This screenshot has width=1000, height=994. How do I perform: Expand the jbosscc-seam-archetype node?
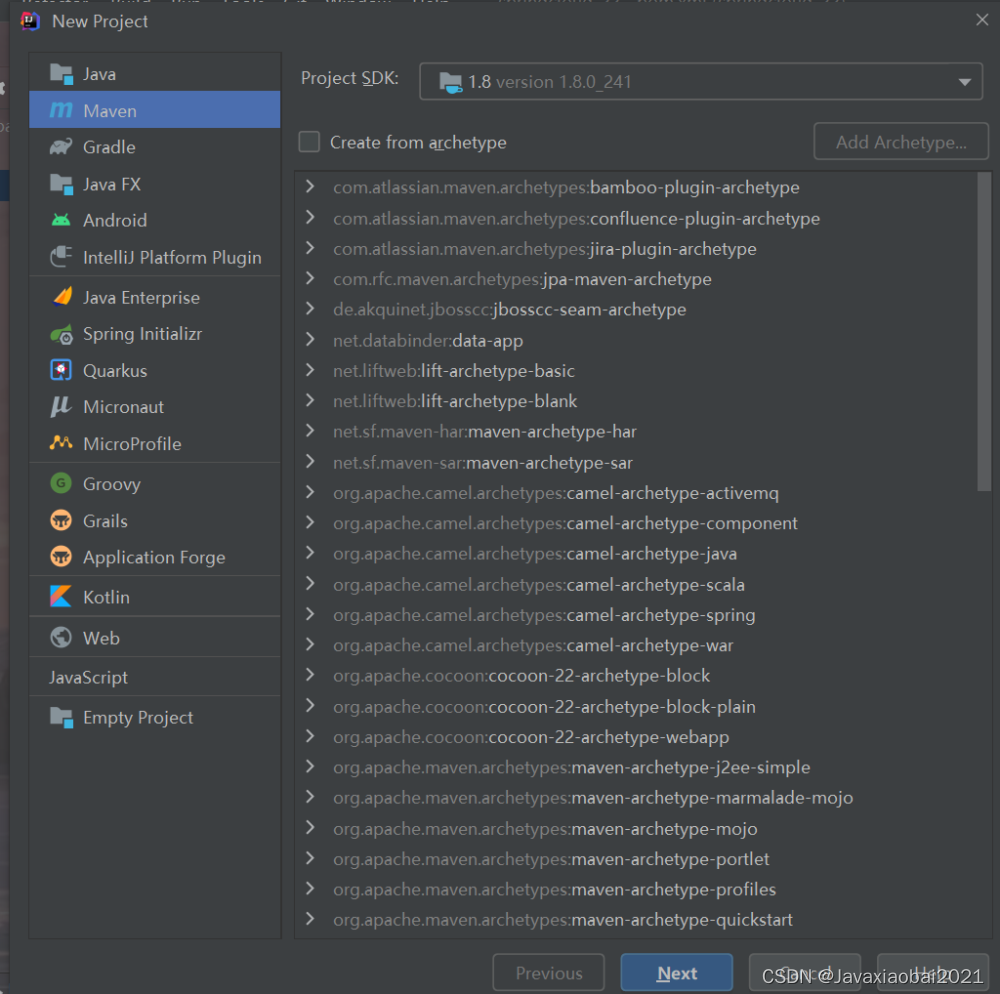pos(310,309)
